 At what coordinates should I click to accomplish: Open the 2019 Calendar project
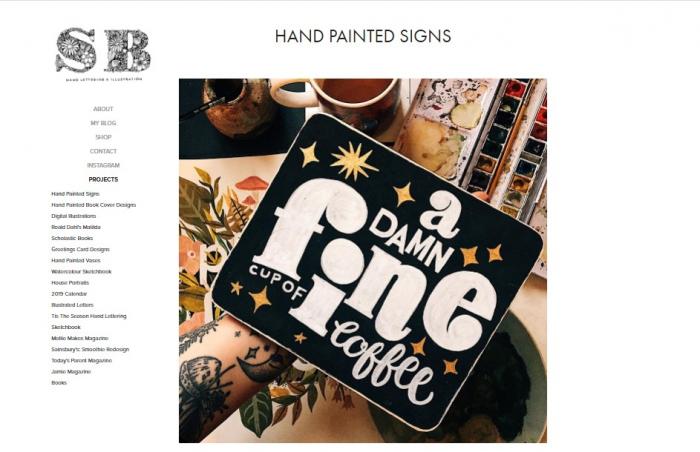[x=69, y=294]
